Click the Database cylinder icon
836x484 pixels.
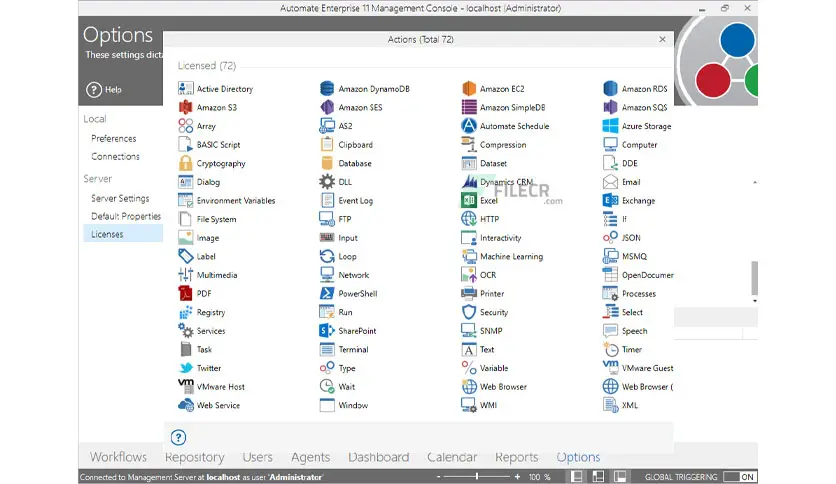coord(327,163)
